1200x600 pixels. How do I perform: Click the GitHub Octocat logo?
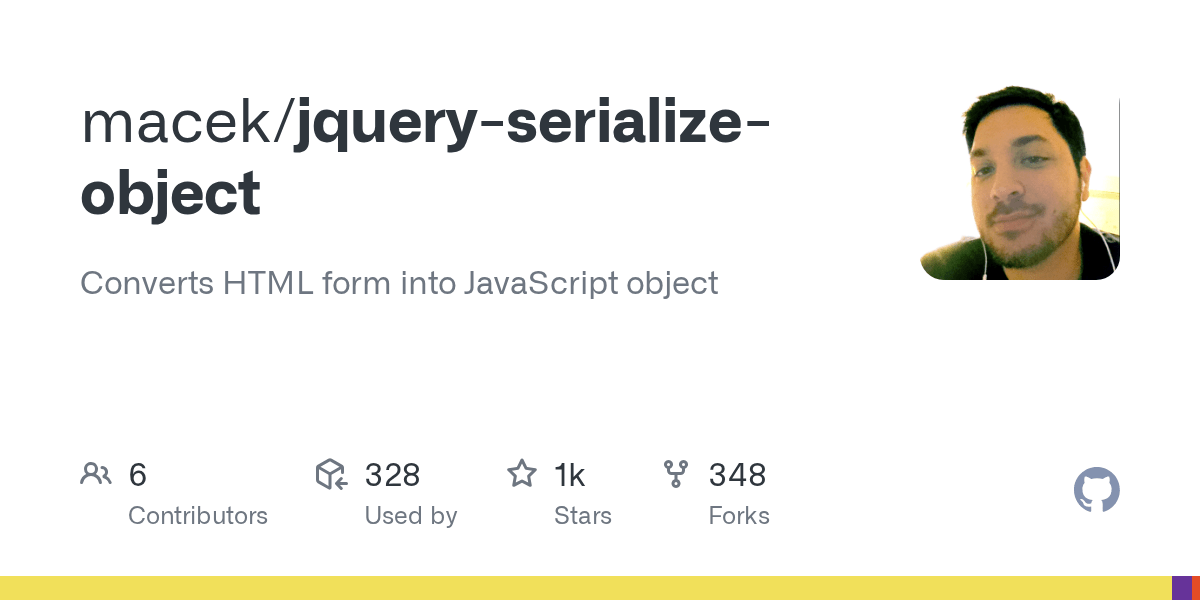(x=1096, y=491)
